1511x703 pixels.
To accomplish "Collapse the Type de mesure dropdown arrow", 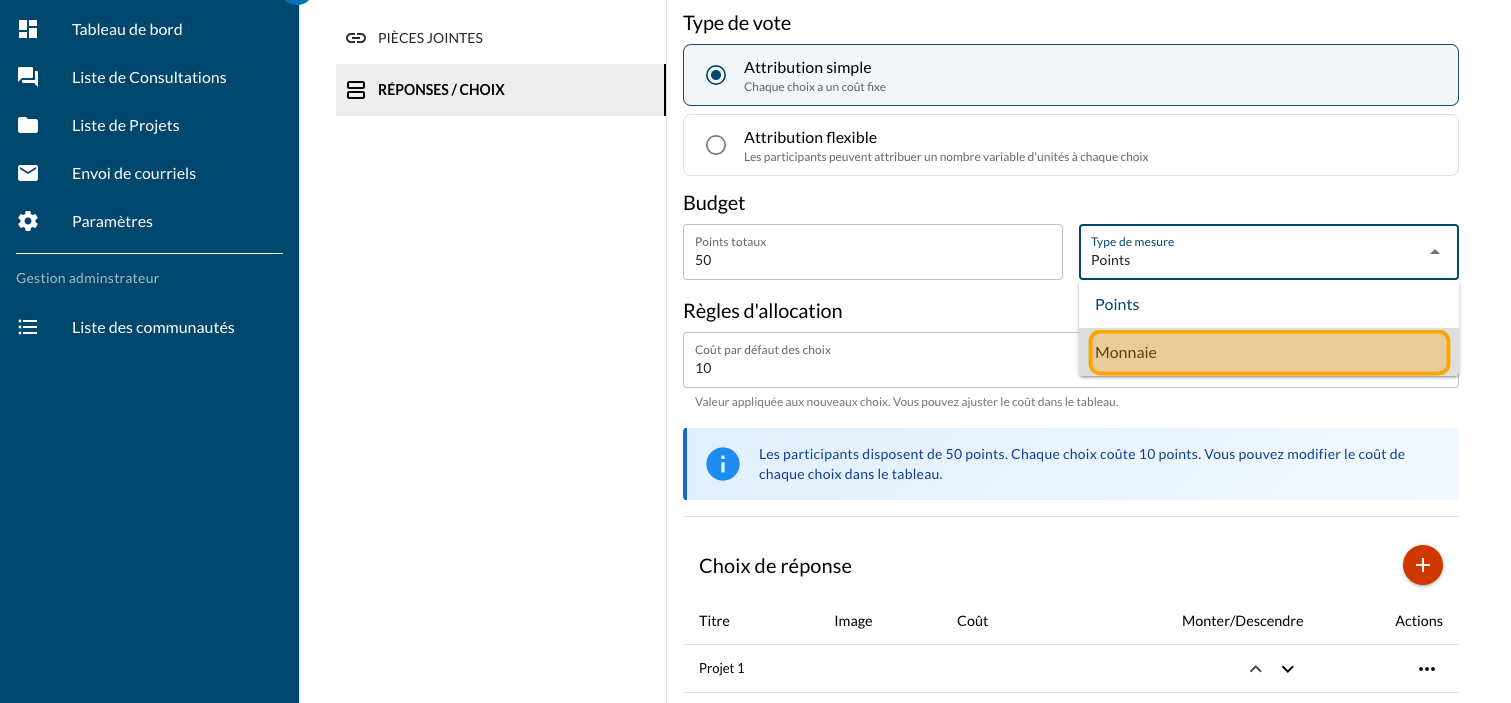I will (x=1435, y=252).
